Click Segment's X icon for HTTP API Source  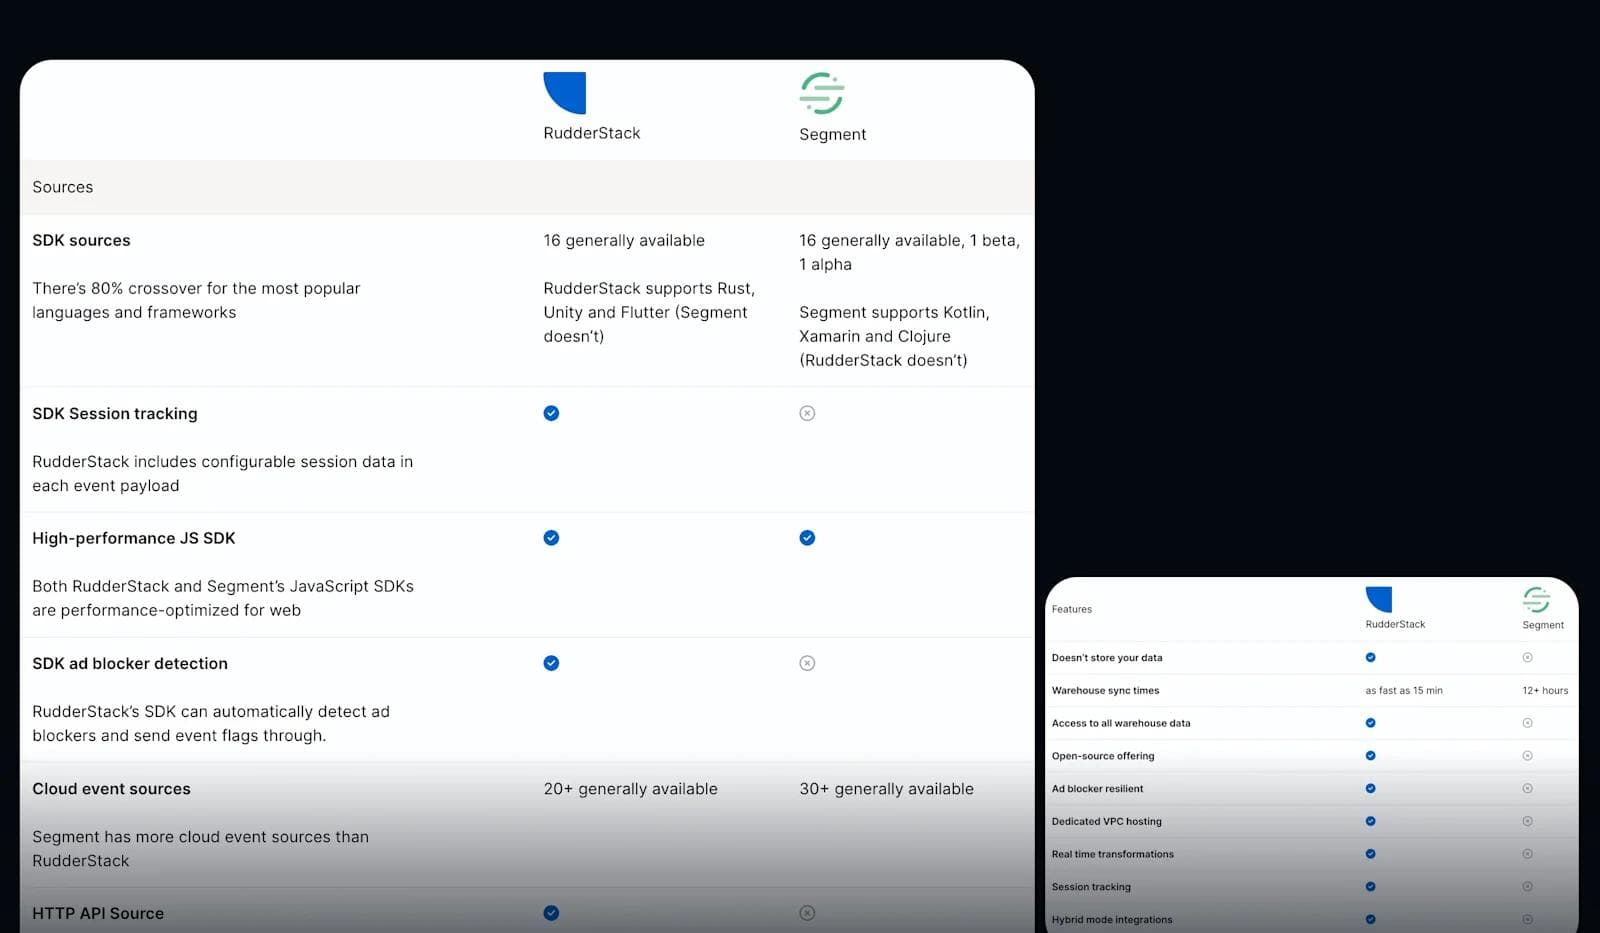[807, 913]
